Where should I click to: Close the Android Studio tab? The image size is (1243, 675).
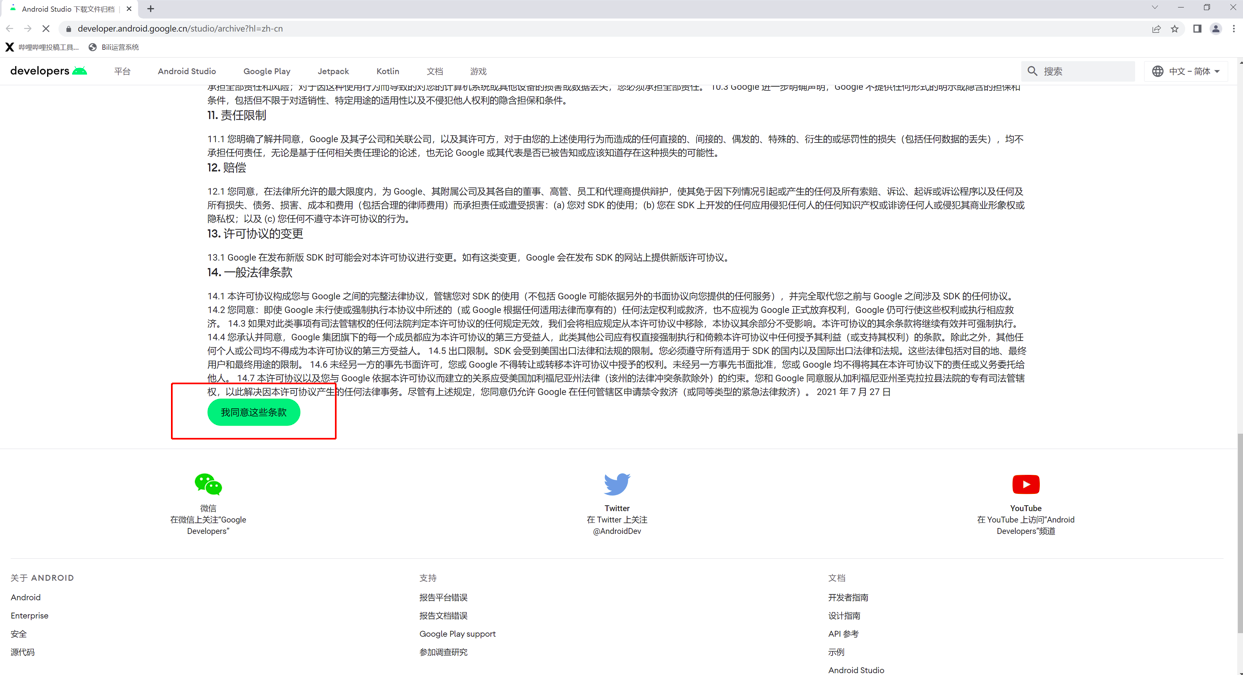click(129, 8)
